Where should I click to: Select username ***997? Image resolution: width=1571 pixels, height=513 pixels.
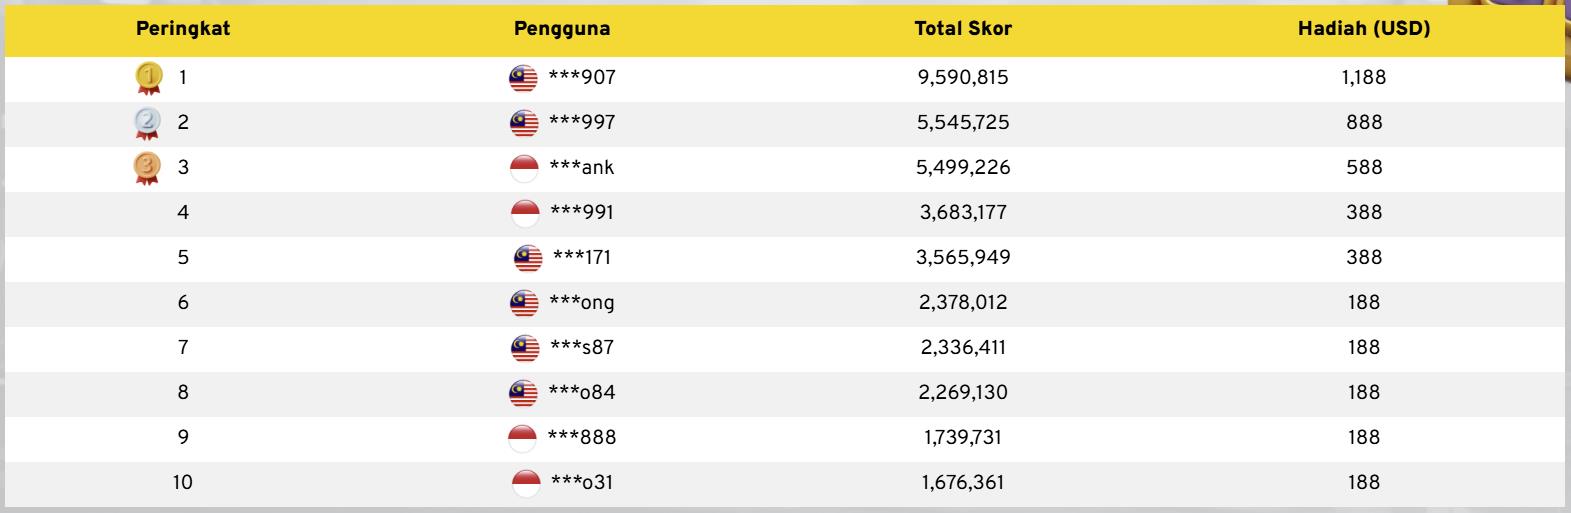pos(582,123)
